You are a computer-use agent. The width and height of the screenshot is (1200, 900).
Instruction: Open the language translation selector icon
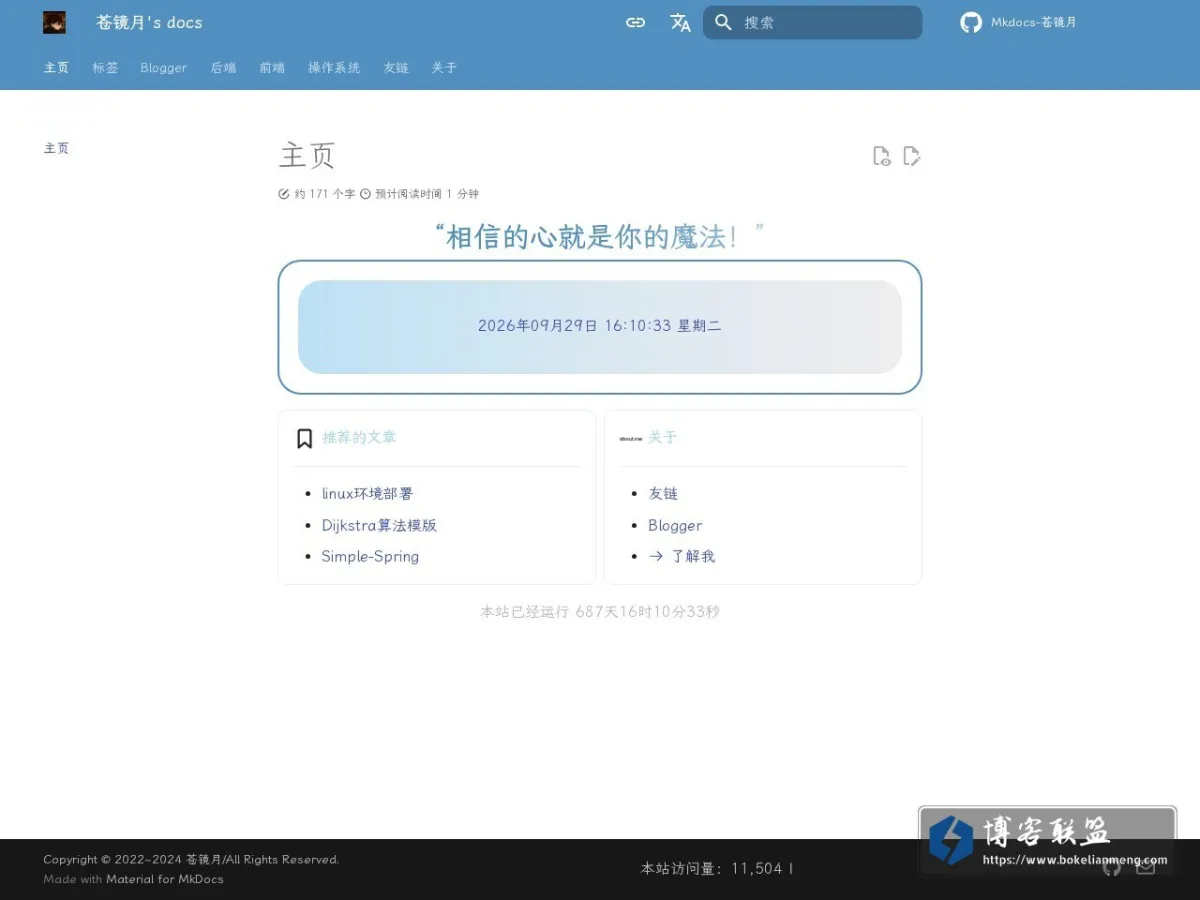click(680, 22)
